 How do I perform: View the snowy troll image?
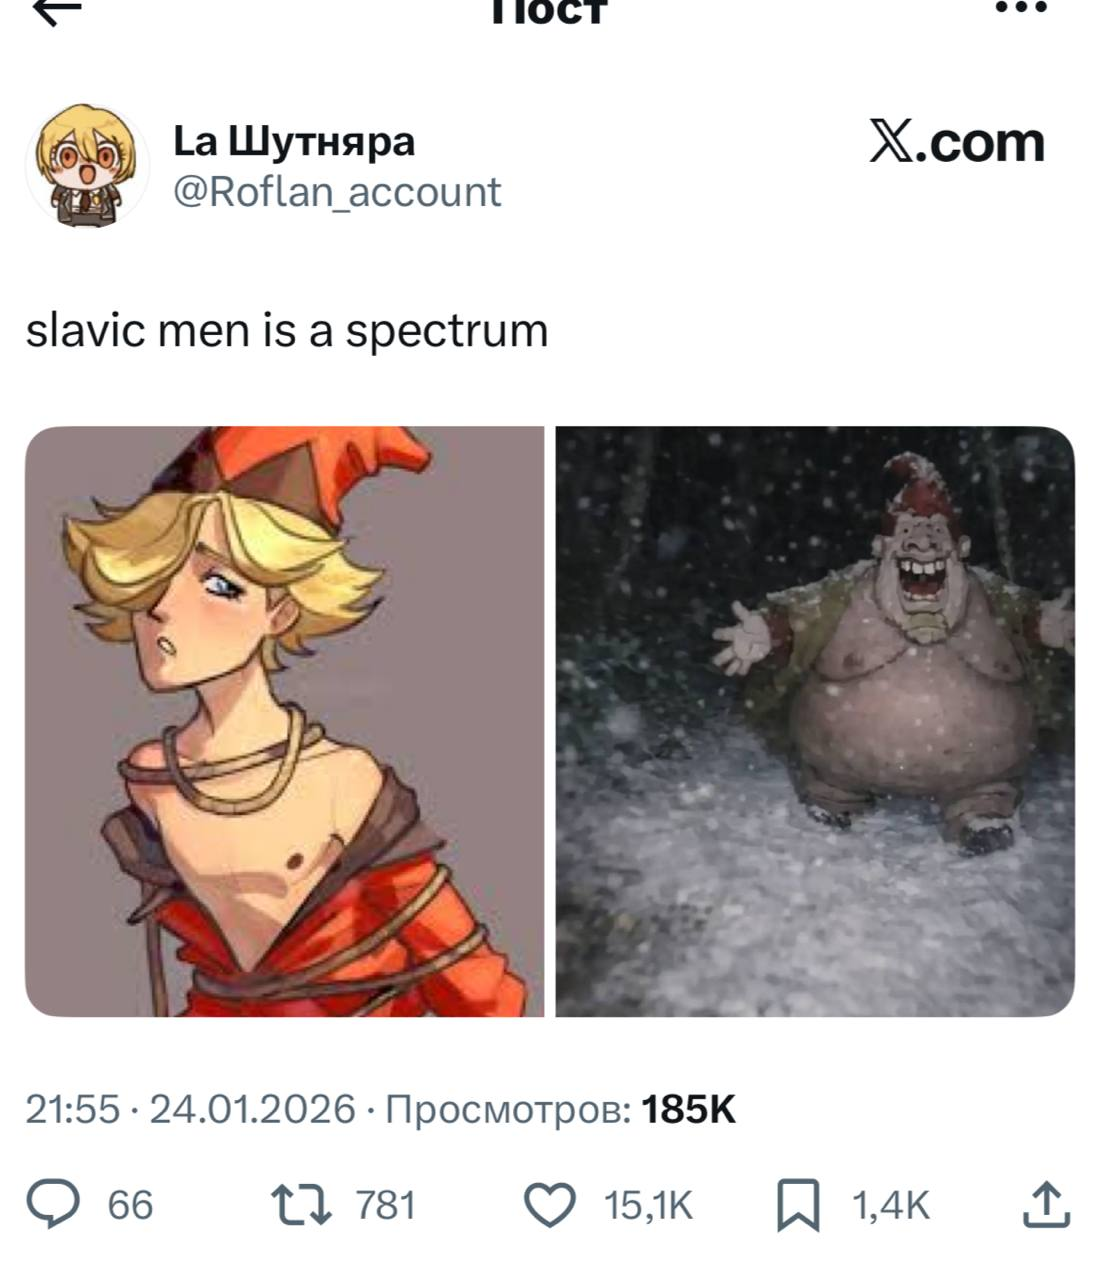[x=815, y=721]
